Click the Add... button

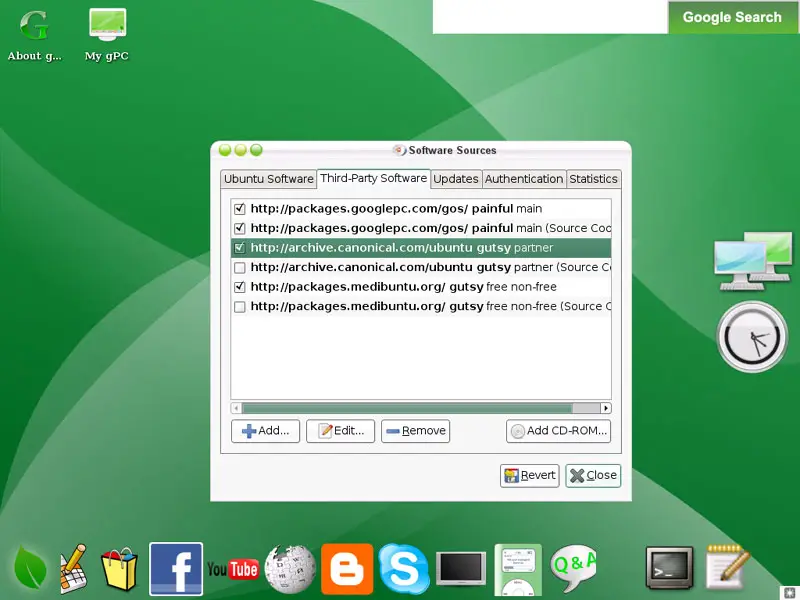click(x=265, y=431)
